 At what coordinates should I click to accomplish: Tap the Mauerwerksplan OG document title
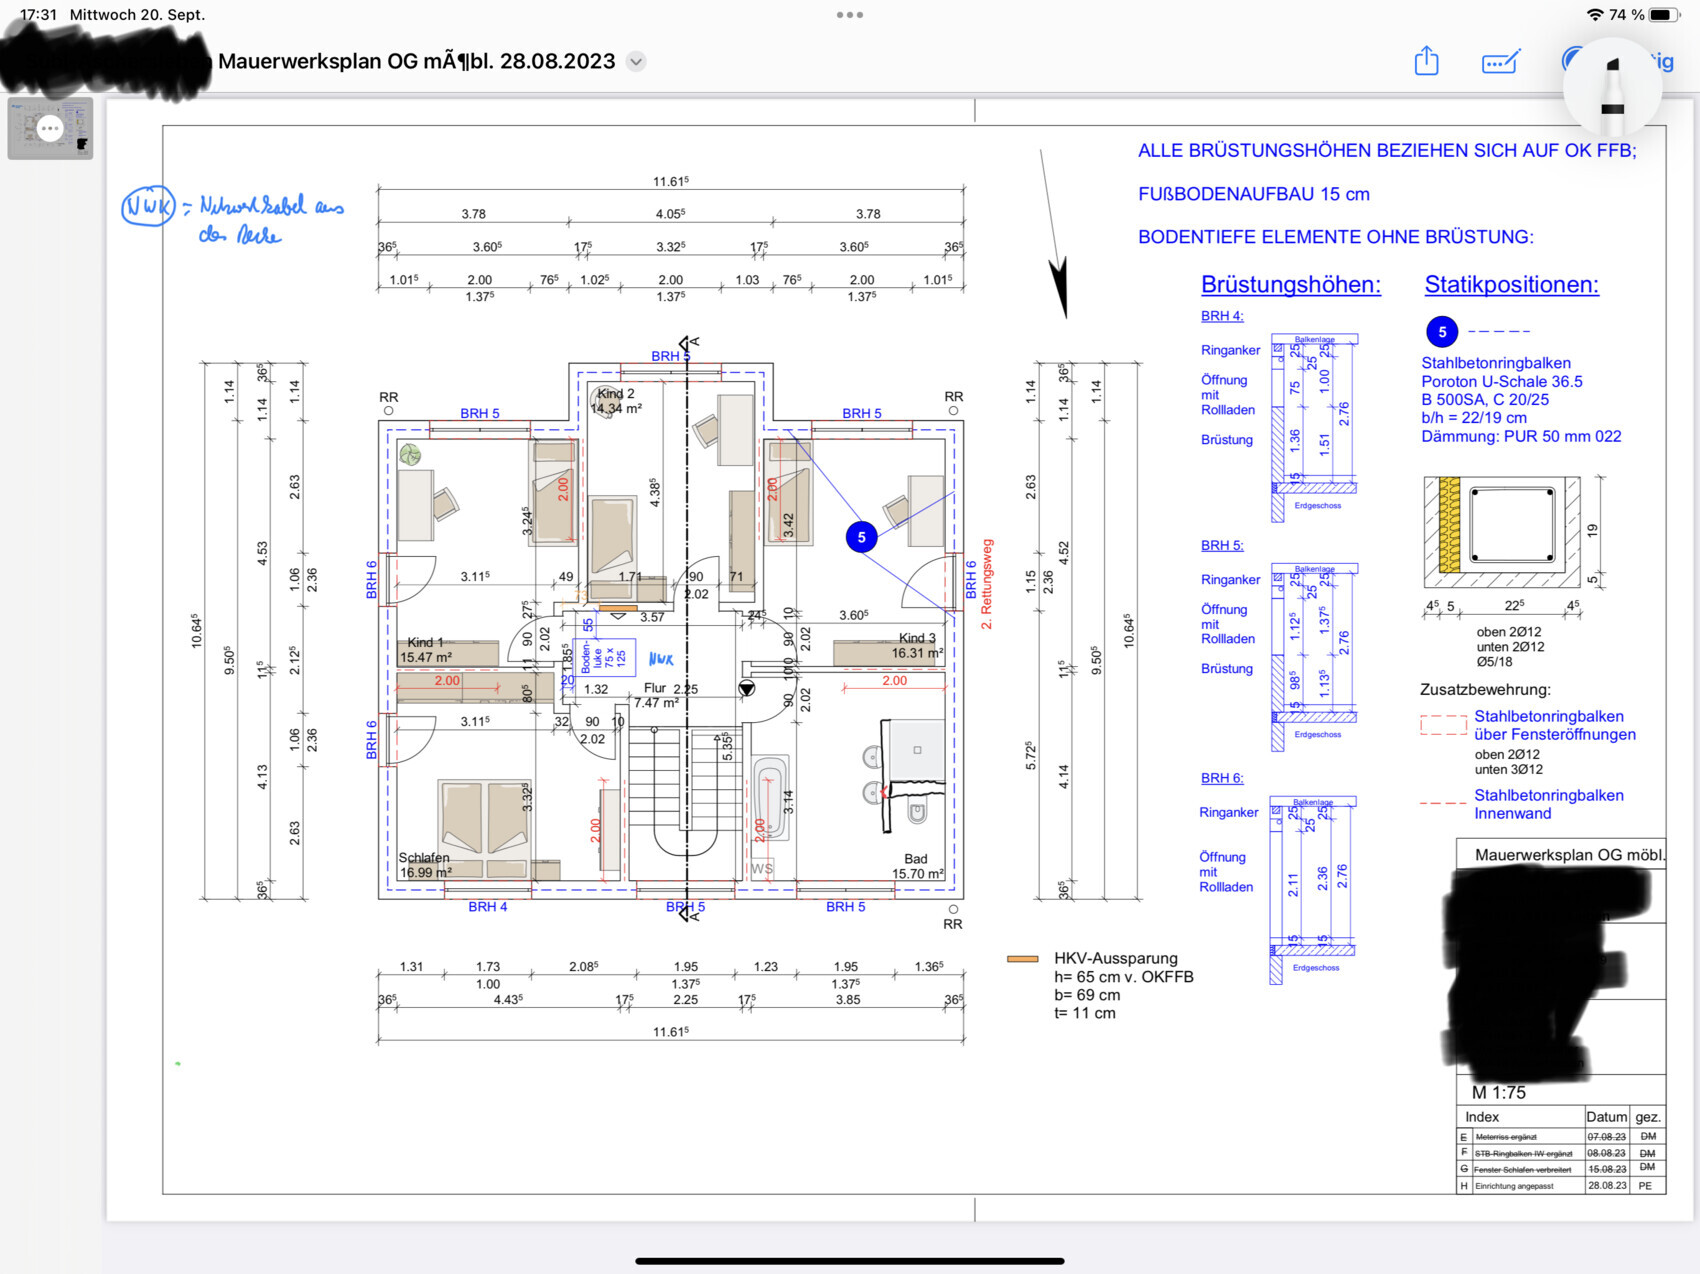point(416,62)
